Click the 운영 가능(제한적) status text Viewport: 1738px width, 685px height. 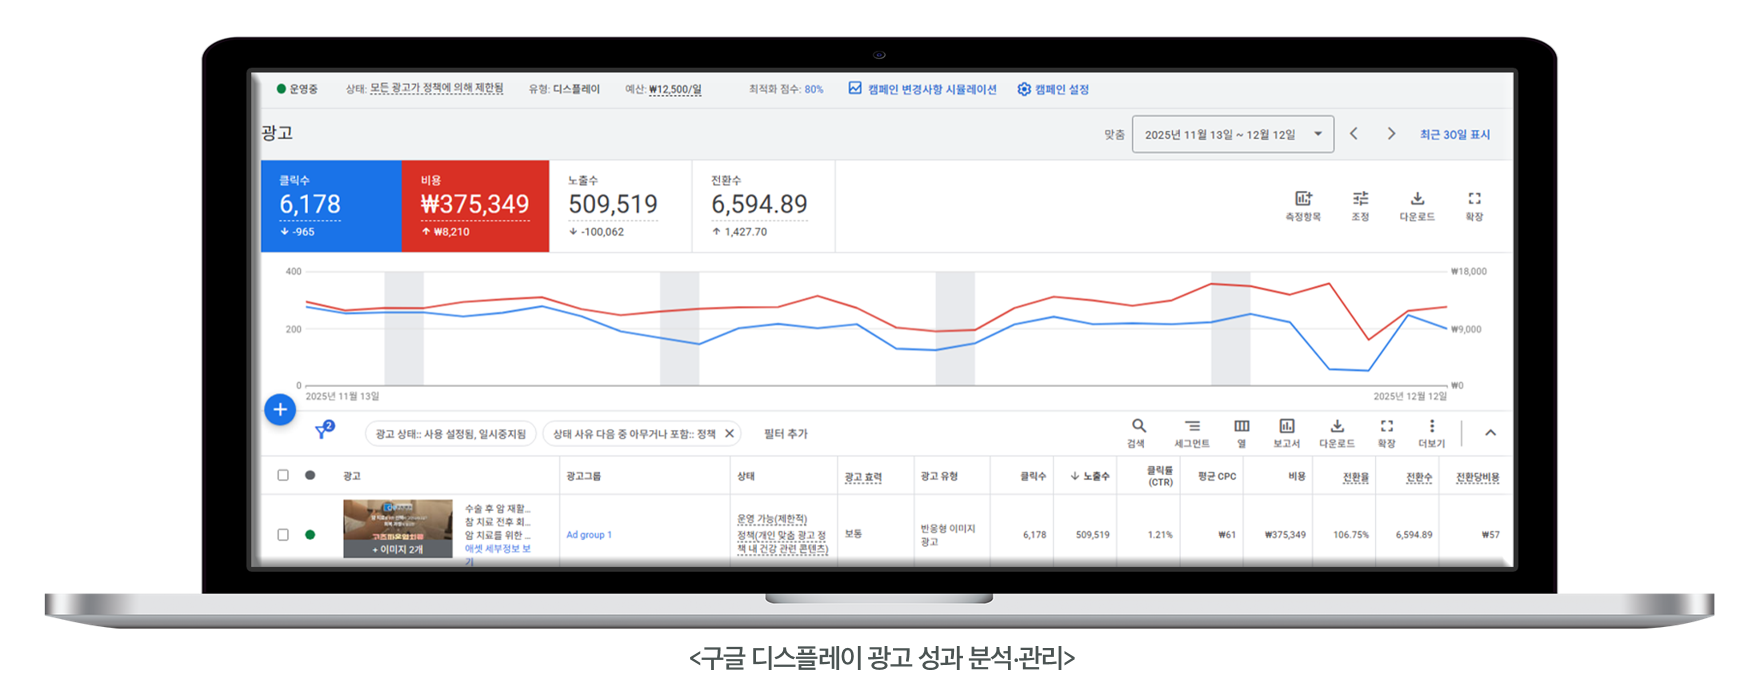[x=771, y=519]
